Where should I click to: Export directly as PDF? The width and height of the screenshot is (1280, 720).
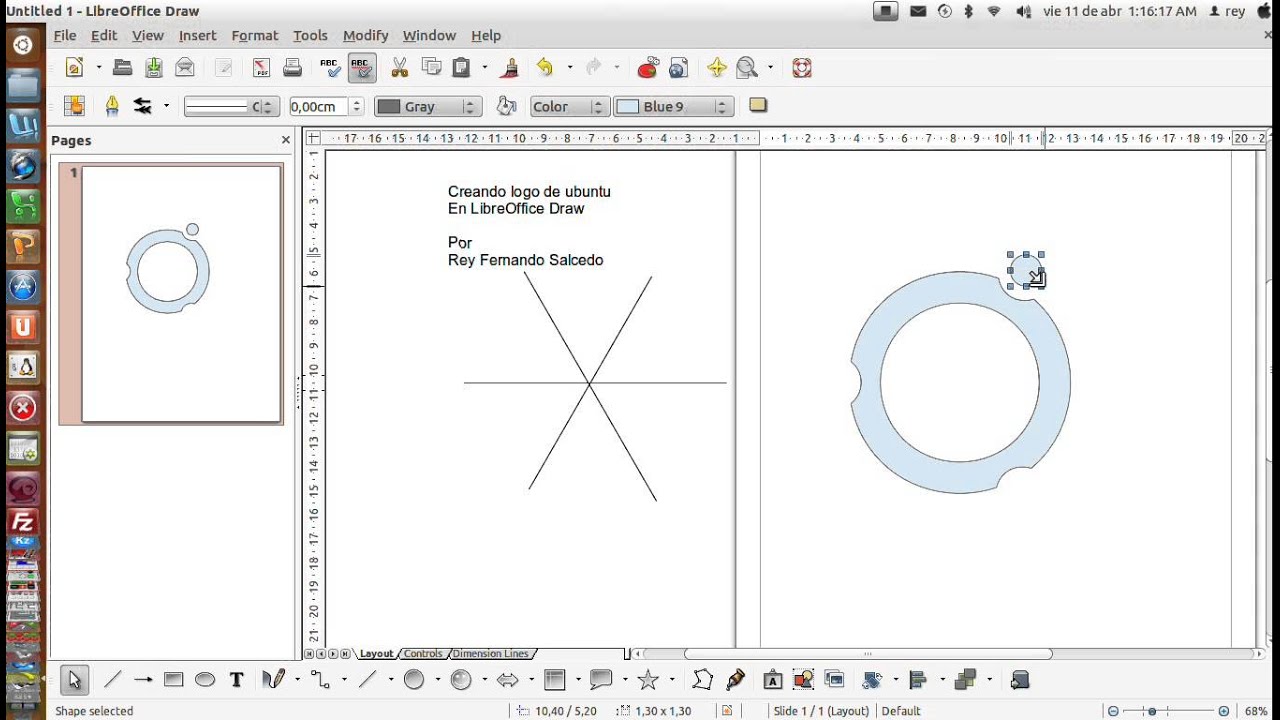pos(261,68)
